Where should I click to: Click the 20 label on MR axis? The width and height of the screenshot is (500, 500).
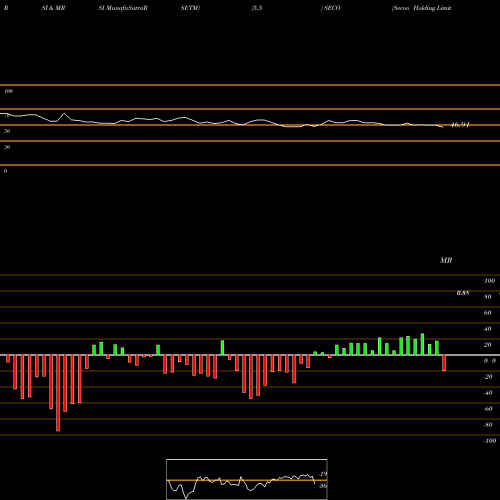[x=488, y=345]
